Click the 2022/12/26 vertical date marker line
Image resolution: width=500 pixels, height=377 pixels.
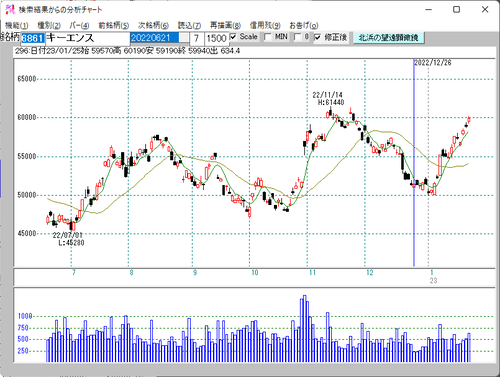coord(414,163)
